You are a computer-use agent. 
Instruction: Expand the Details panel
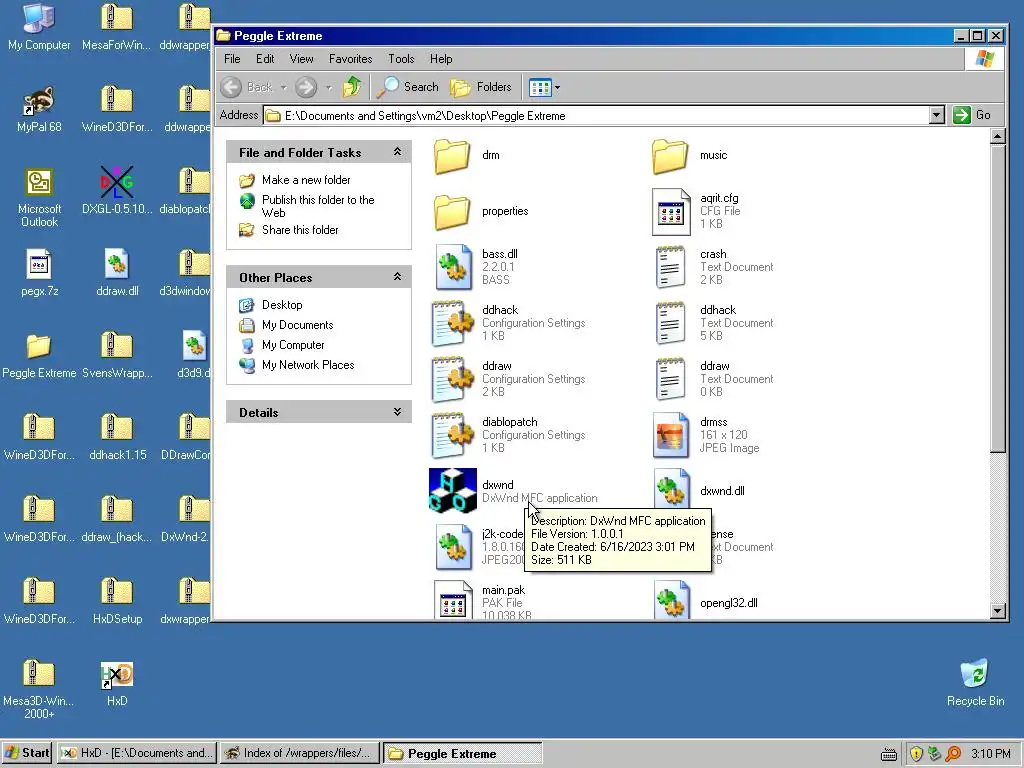point(397,412)
